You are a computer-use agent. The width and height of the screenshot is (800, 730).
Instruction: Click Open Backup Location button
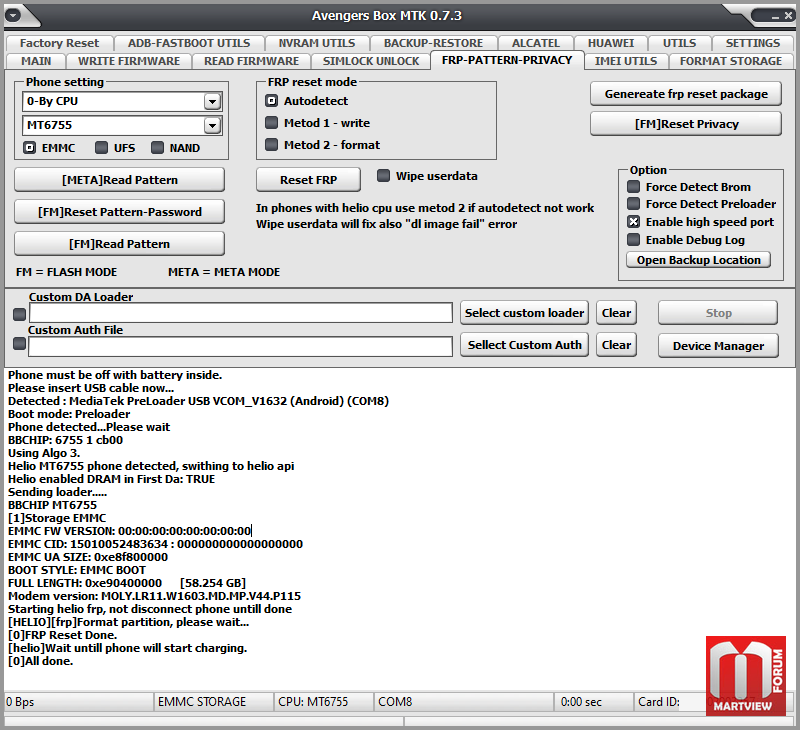click(x=698, y=260)
